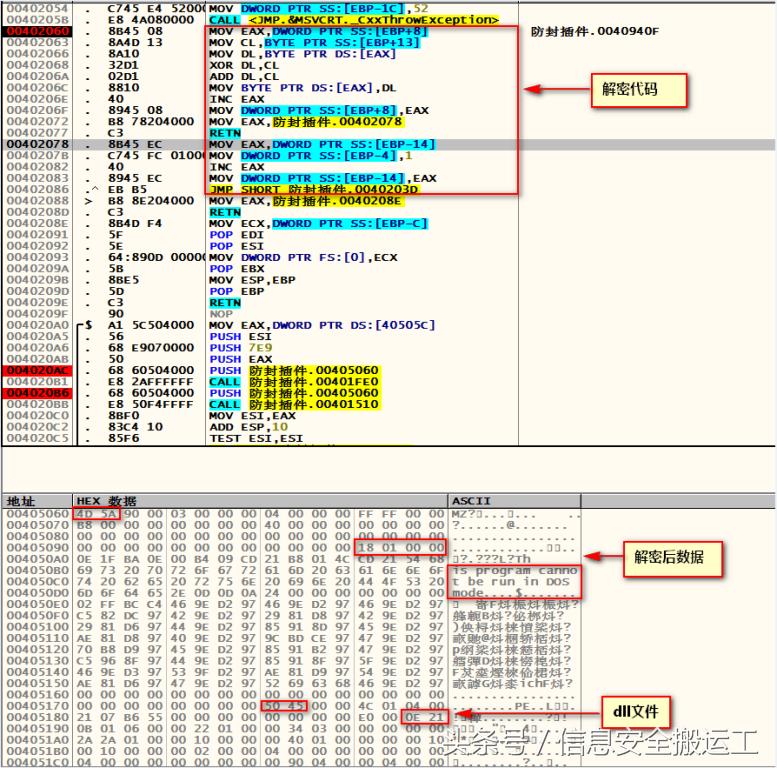The width and height of the screenshot is (777, 768).
Task: Click the RETN at address 00402077
Action: point(225,133)
